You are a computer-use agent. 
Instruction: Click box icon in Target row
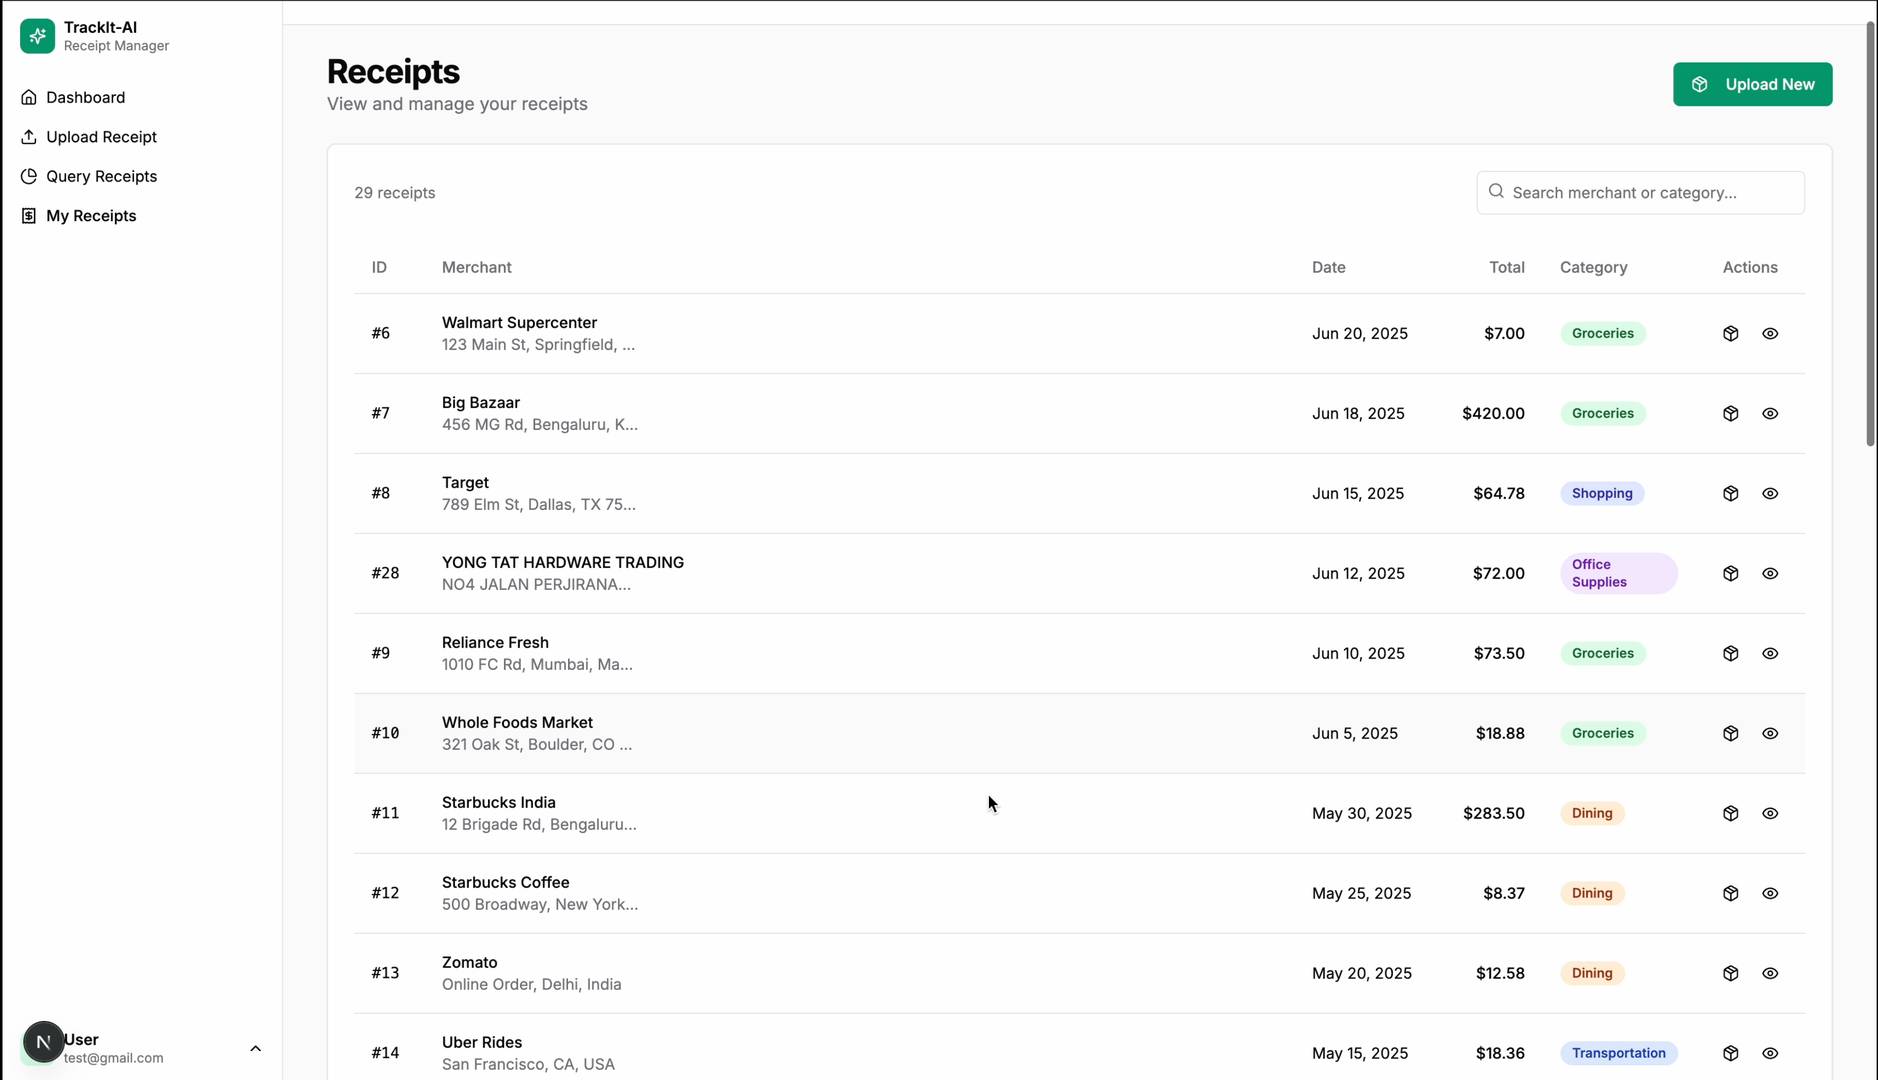click(x=1731, y=493)
